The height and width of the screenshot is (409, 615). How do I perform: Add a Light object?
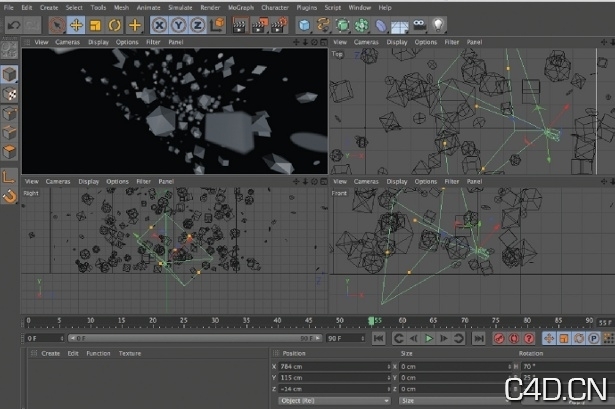pos(438,25)
